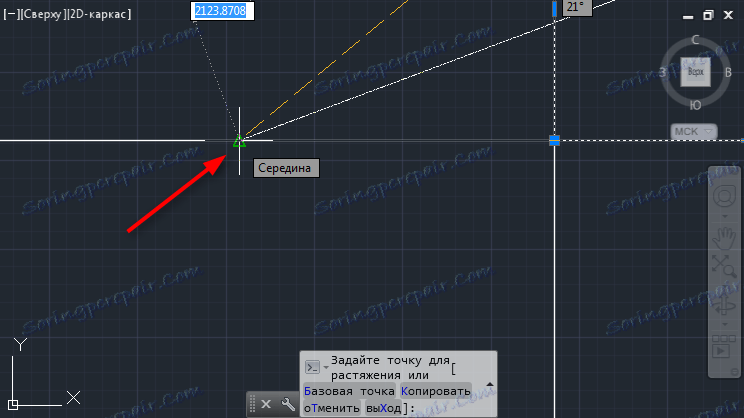Rotate view to south via ViewCube "Ю"

click(696, 105)
